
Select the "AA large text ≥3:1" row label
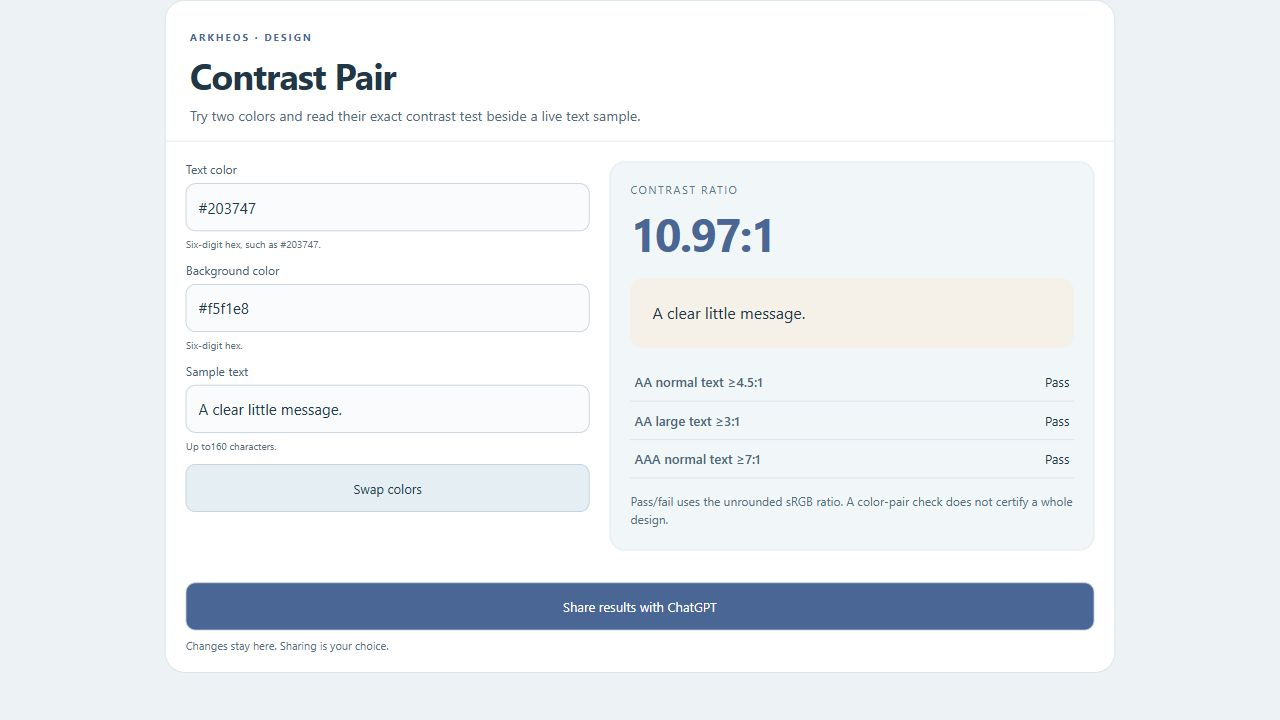[687, 421]
